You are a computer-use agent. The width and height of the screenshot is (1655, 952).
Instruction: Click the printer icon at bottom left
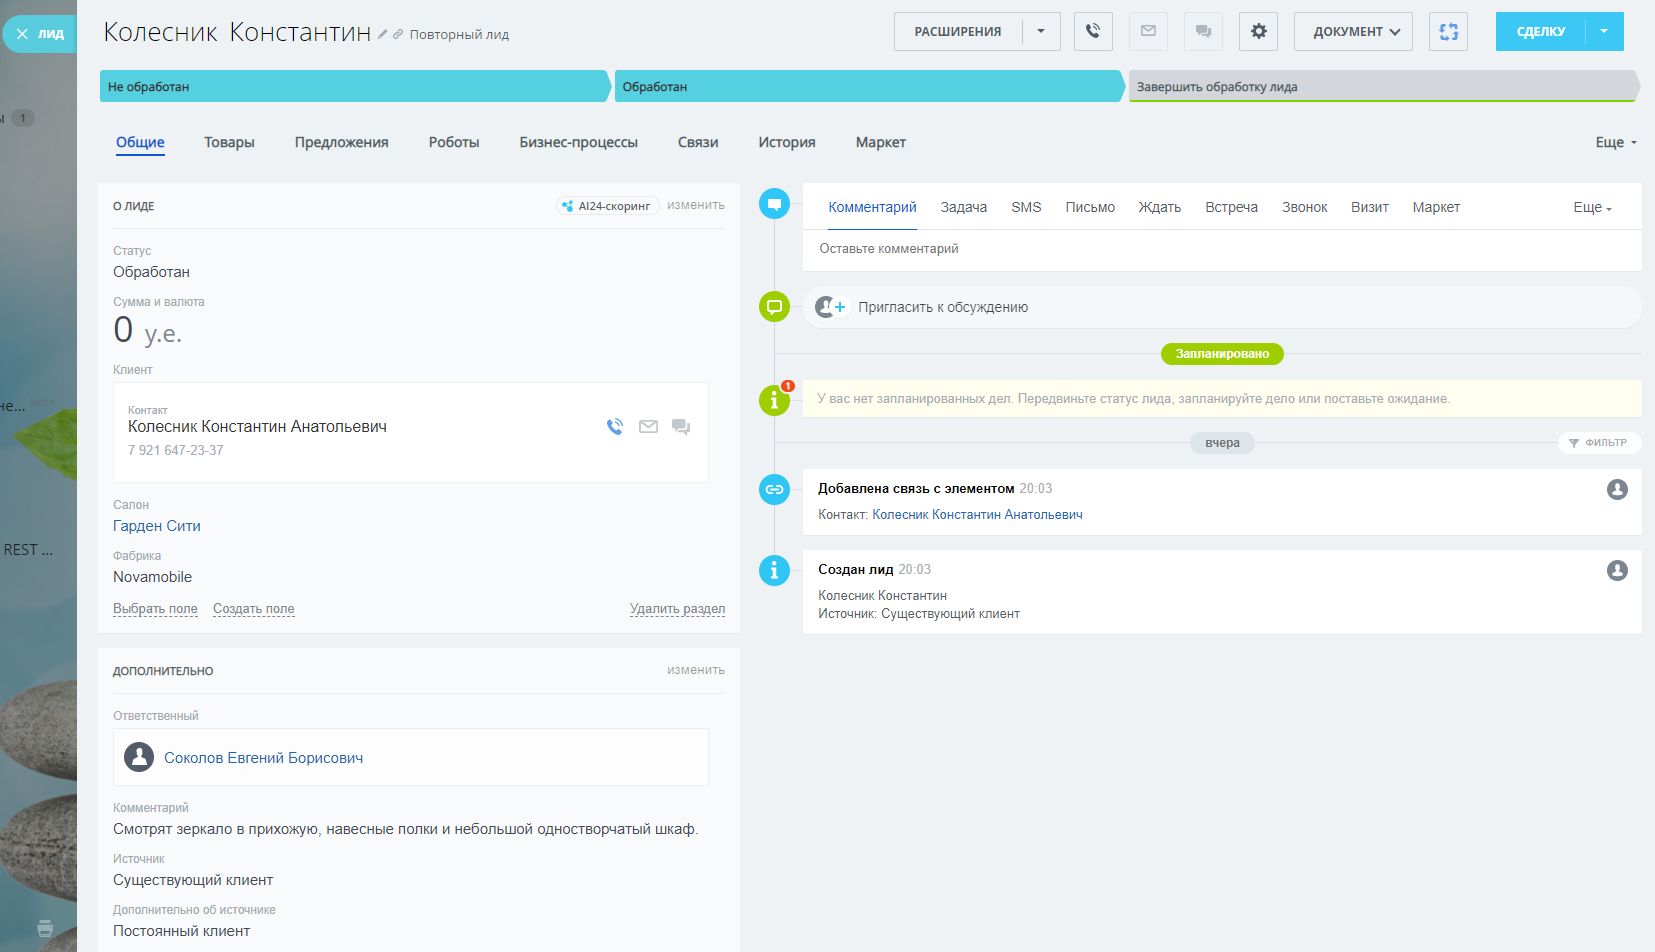pyautogui.click(x=45, y=928)
